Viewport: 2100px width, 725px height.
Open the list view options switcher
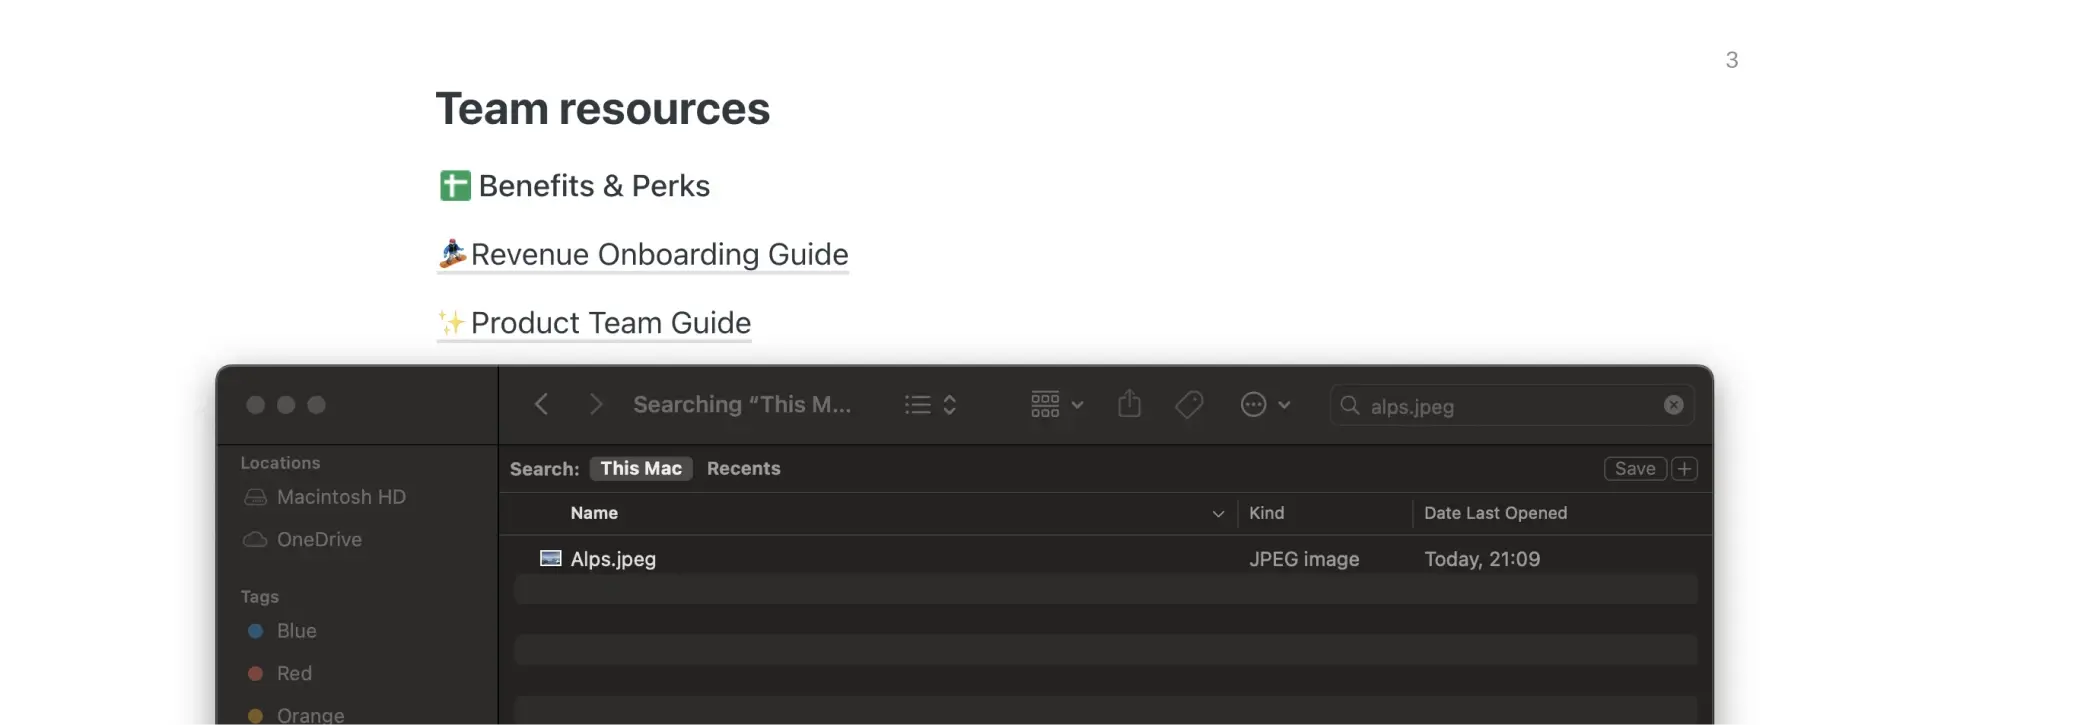pyautogui.click(x=931, y=405)
